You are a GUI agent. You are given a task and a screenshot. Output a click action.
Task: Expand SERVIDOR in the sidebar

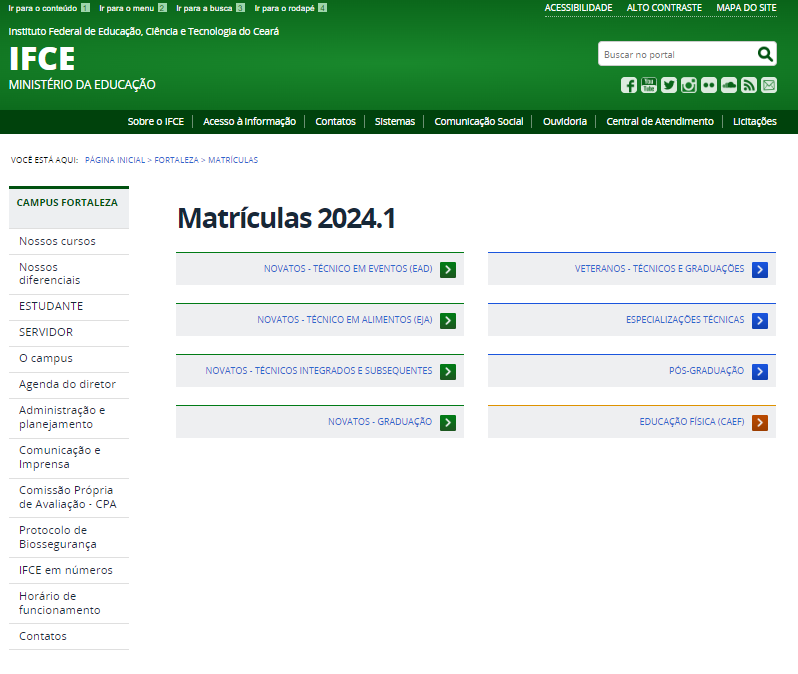pyautogui.click(x=46, y=332)
